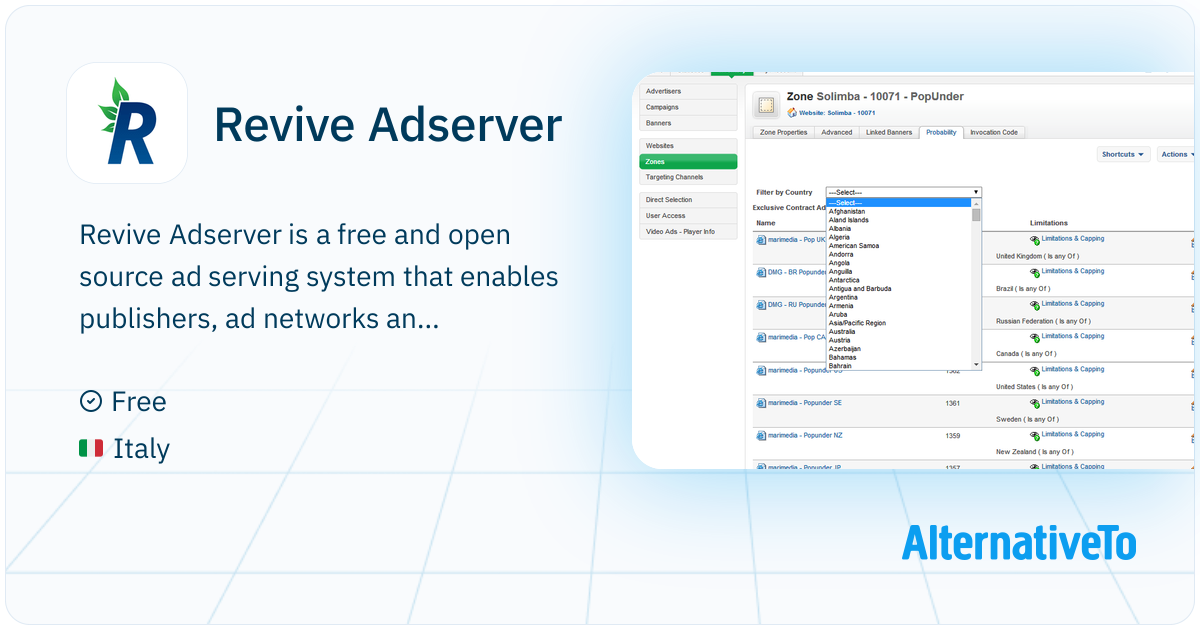Open Campaigns in the sidebar
The image size is (1200, 630).
tap(688, 107)
